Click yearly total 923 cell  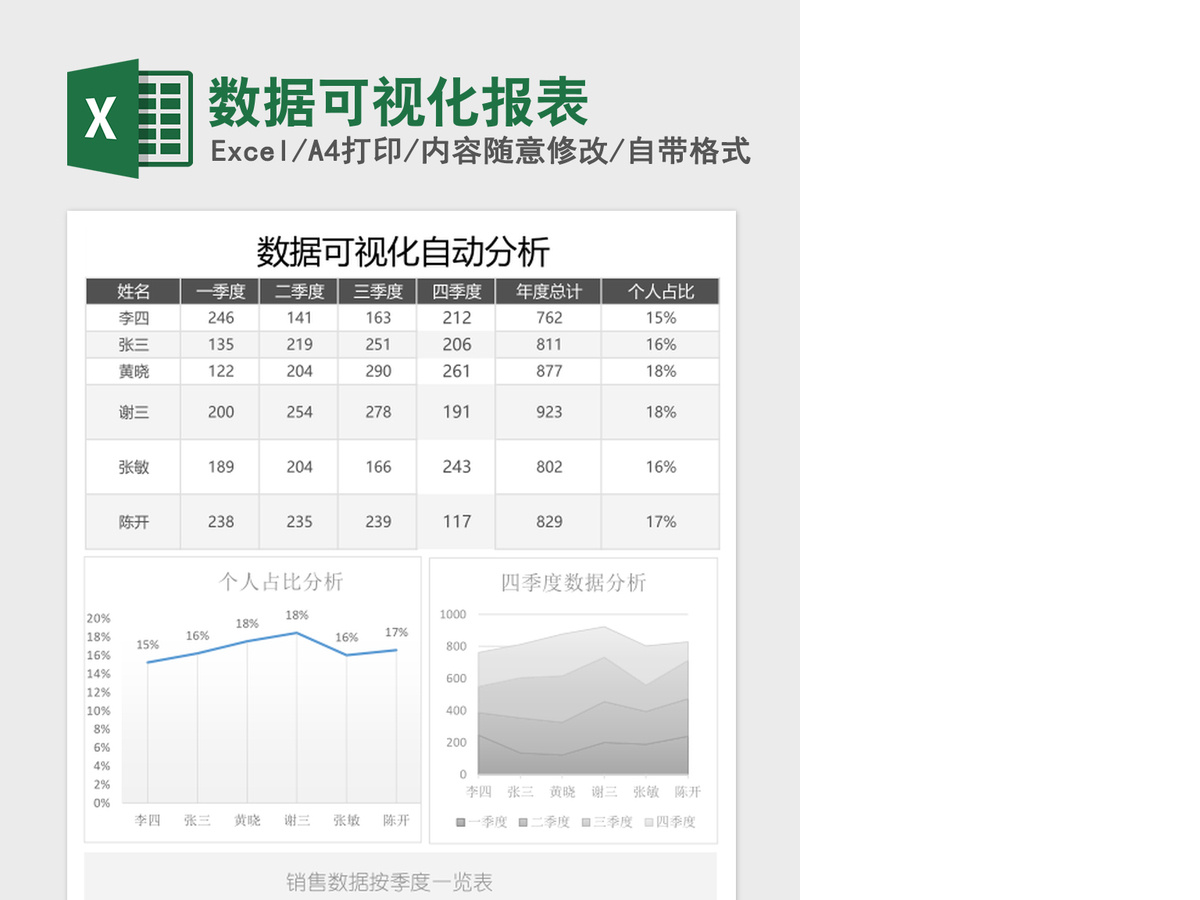pyautogui.click(x=549, y=412)
